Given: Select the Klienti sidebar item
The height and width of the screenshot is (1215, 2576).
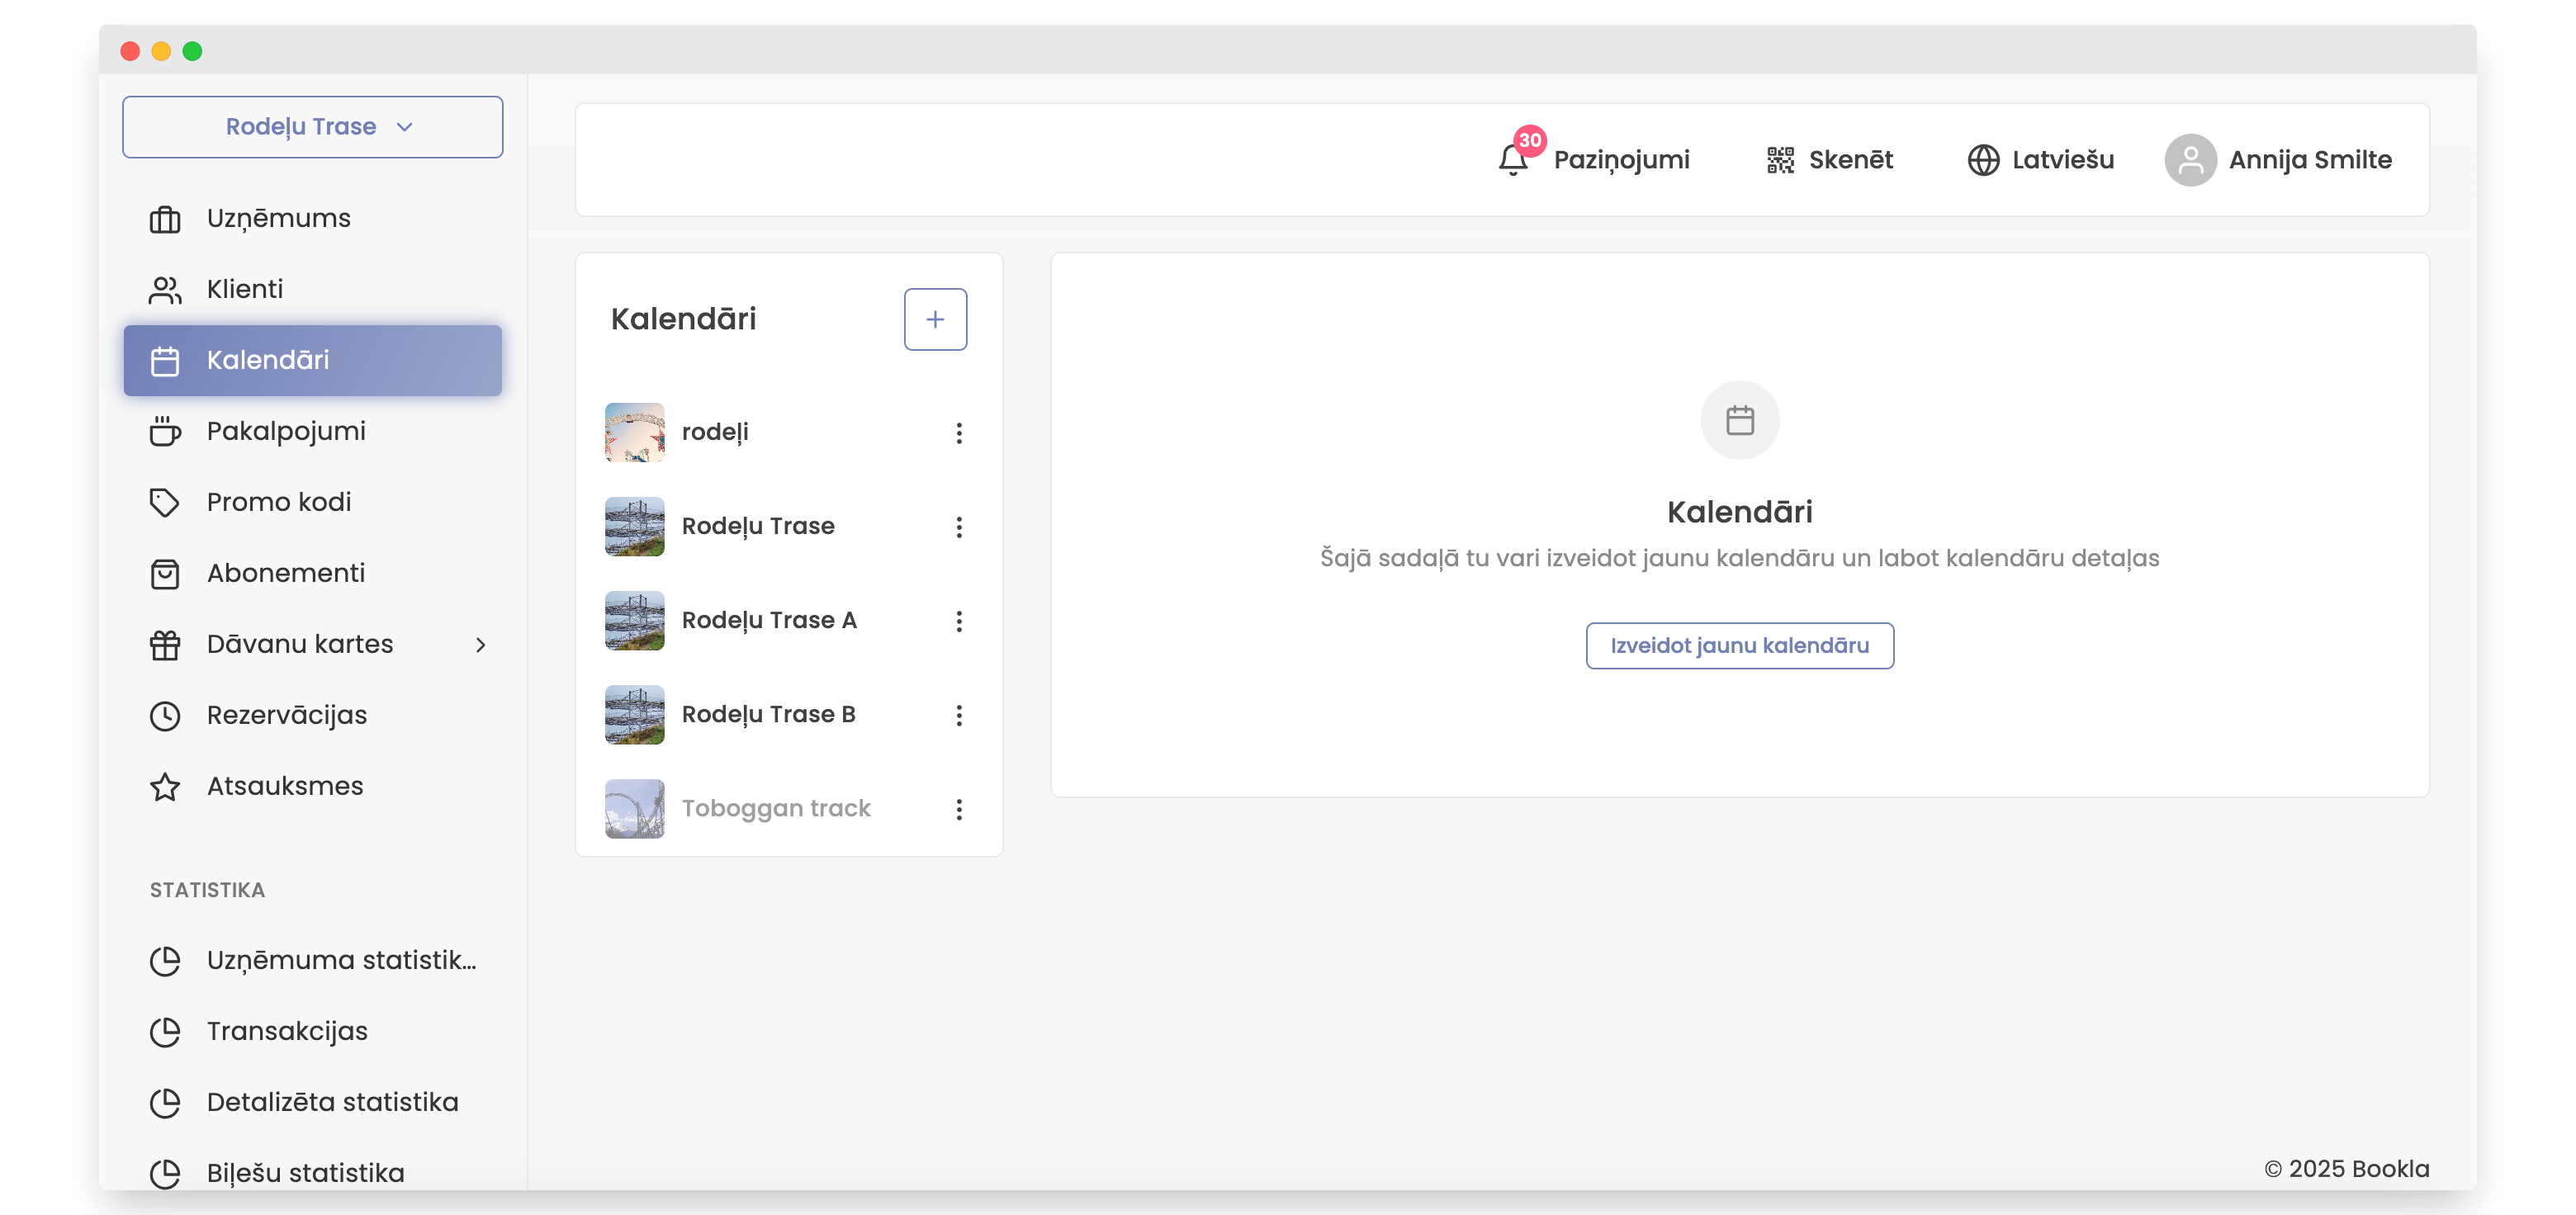Looking at the screenshot, I should pos(245,289).
